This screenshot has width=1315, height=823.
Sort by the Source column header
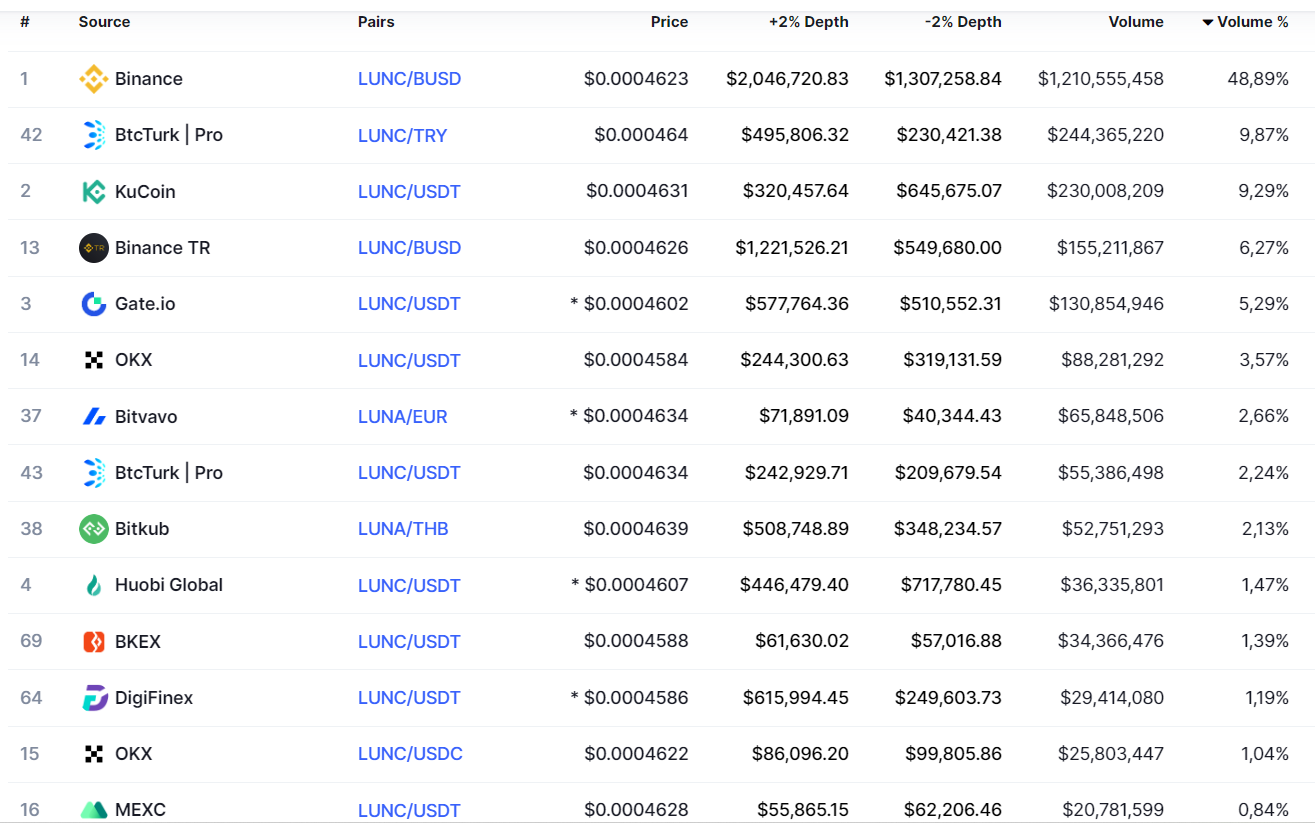(x=104, y=22)
